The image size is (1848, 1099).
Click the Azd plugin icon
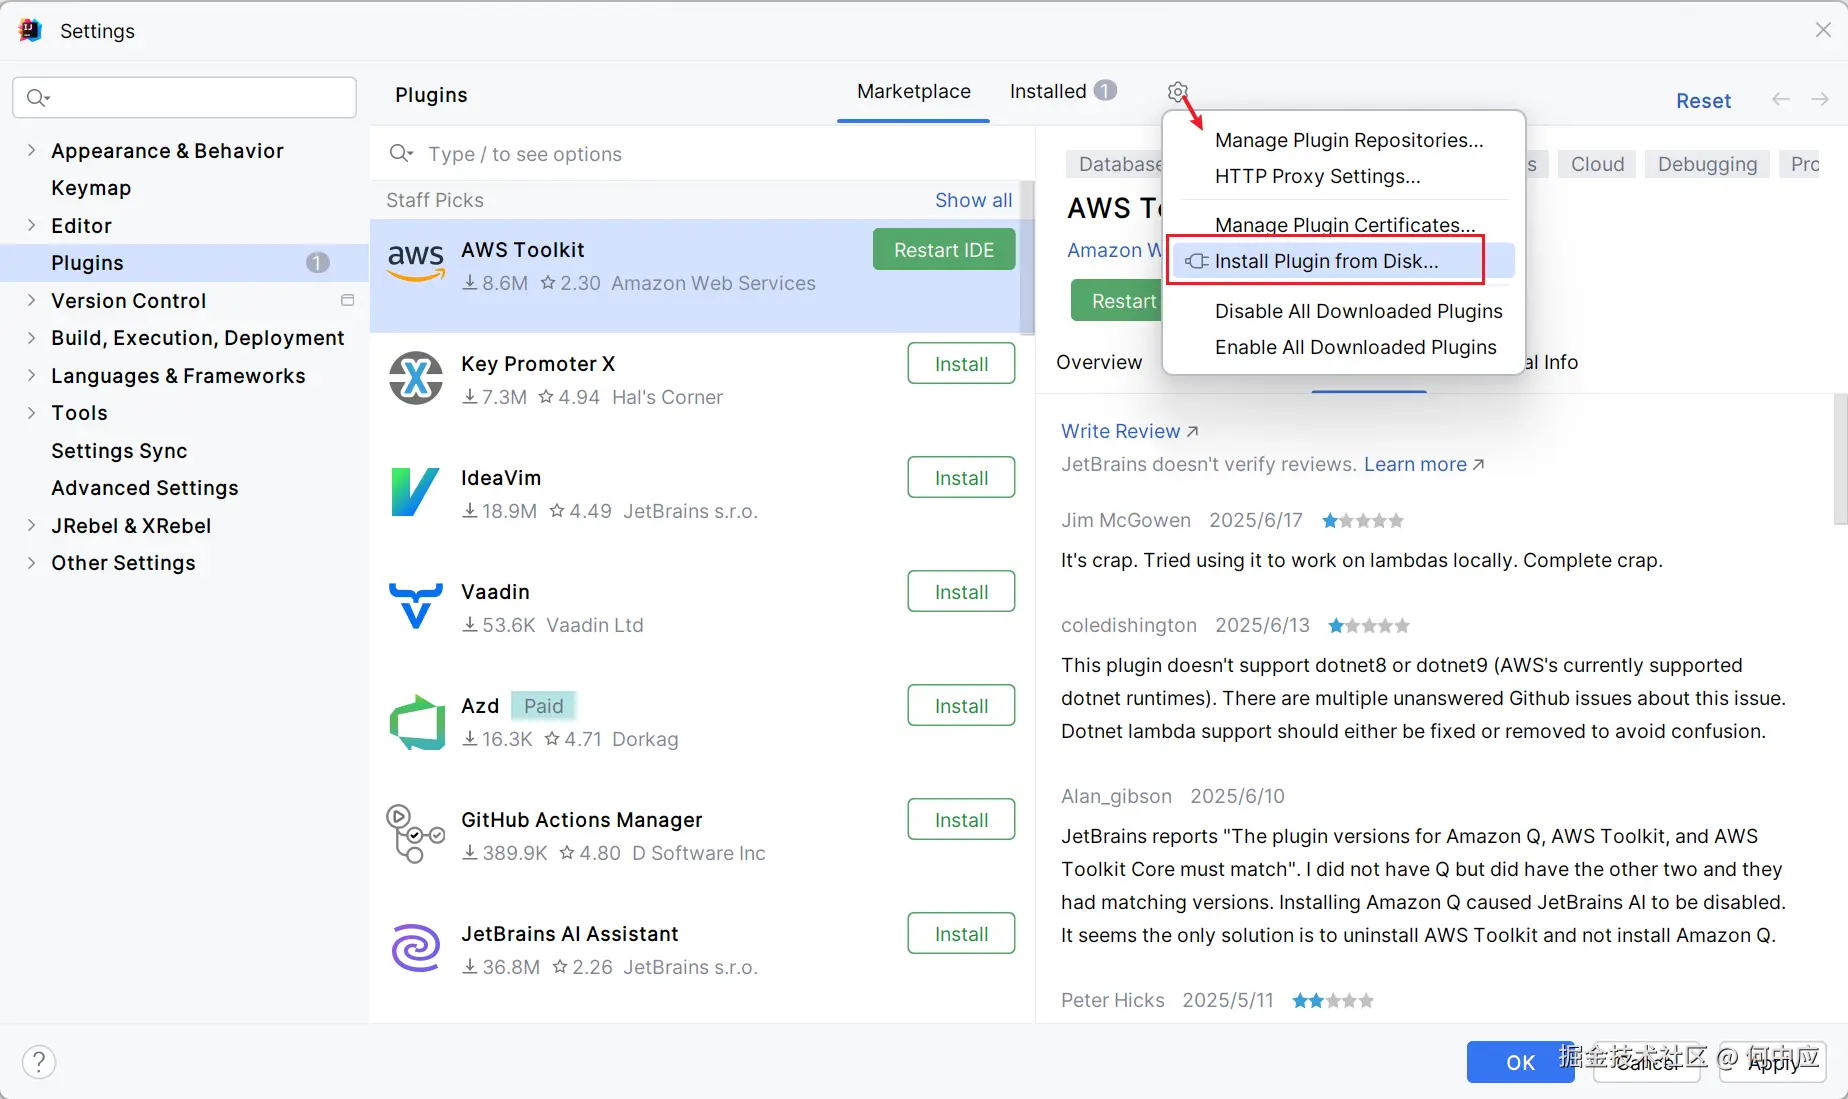(417, 722)
